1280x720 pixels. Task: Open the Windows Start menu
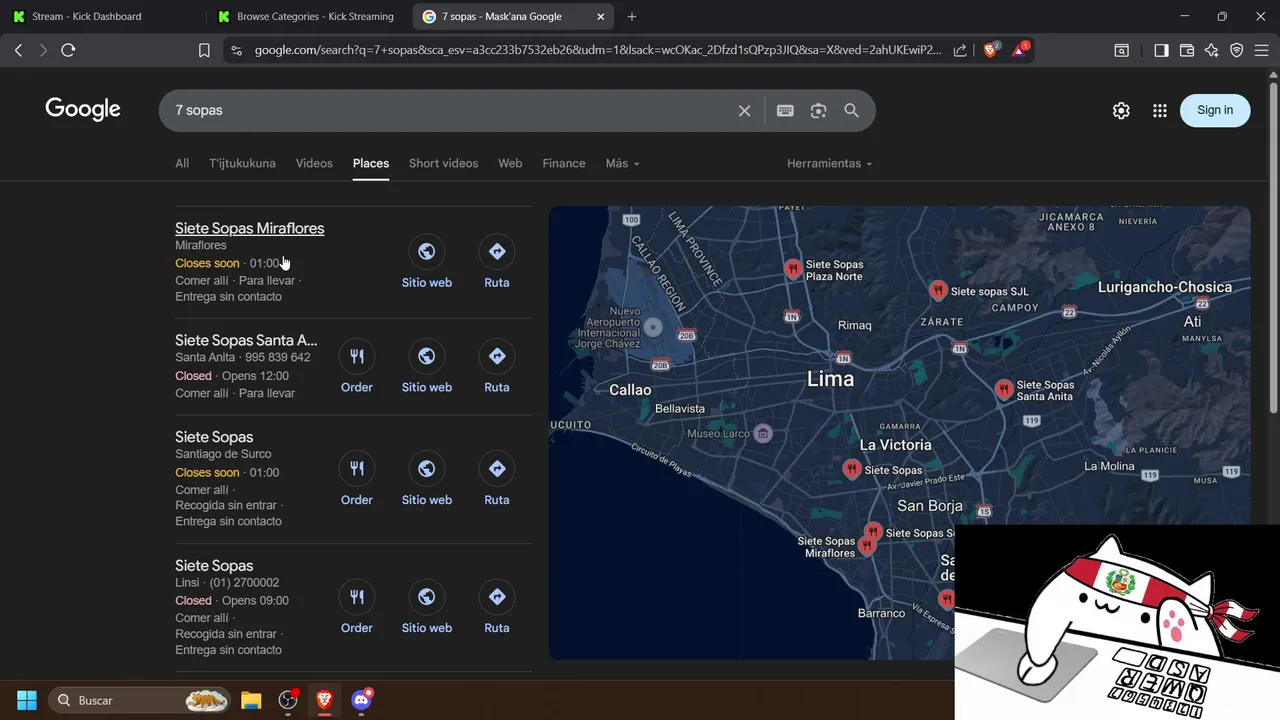[27, 700]
